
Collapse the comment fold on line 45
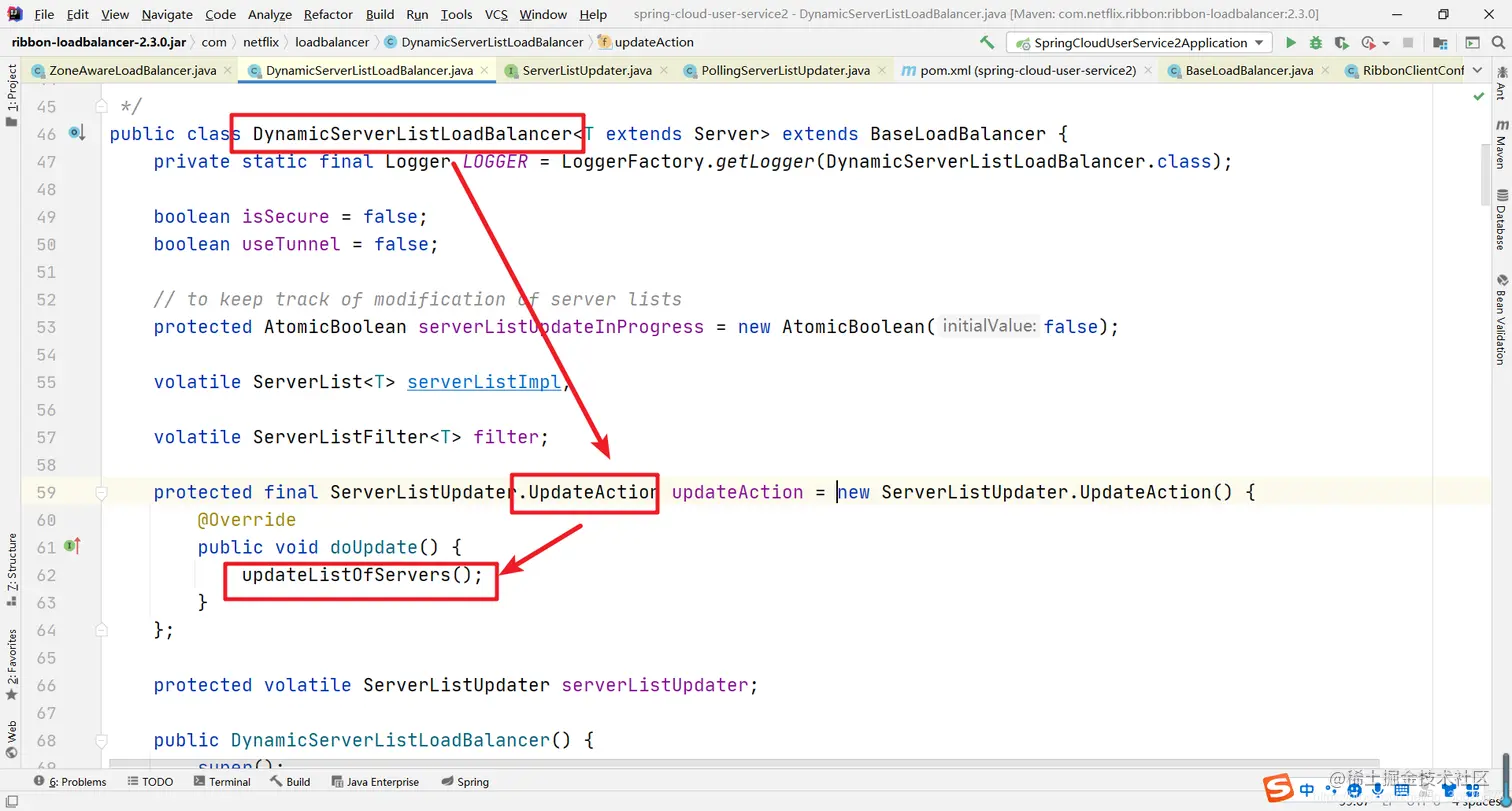click(101, 105)
